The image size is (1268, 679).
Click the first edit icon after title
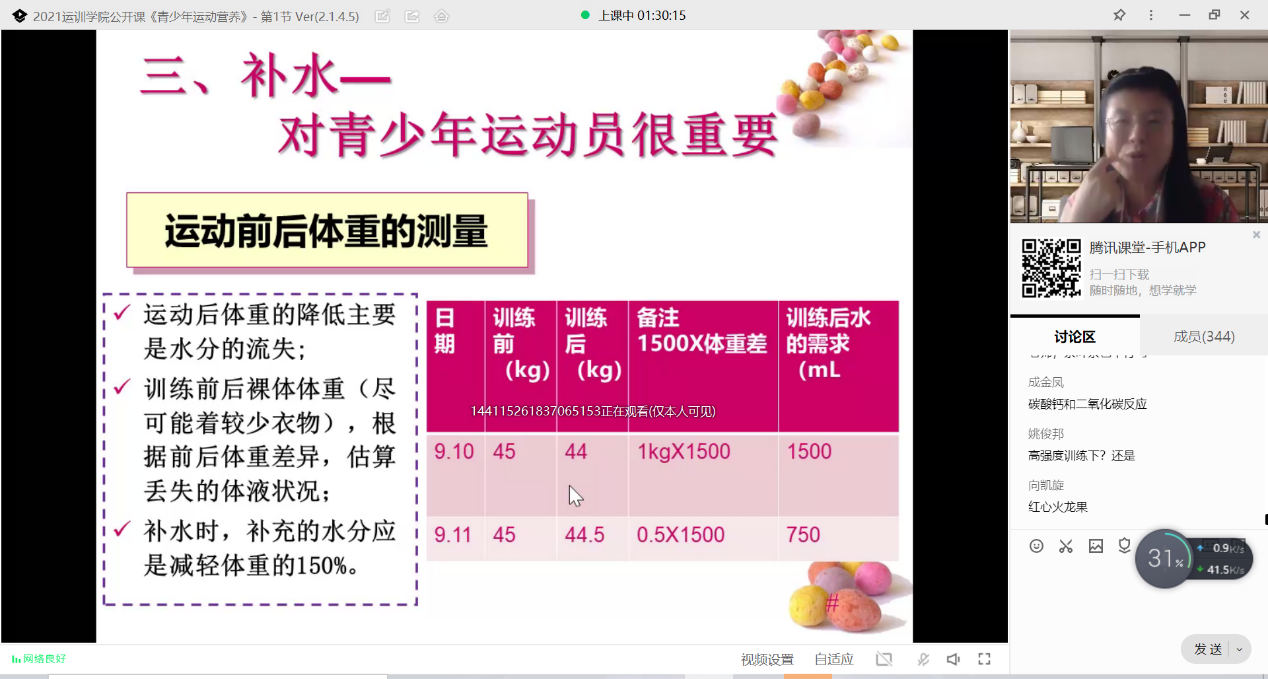(382, 16)
